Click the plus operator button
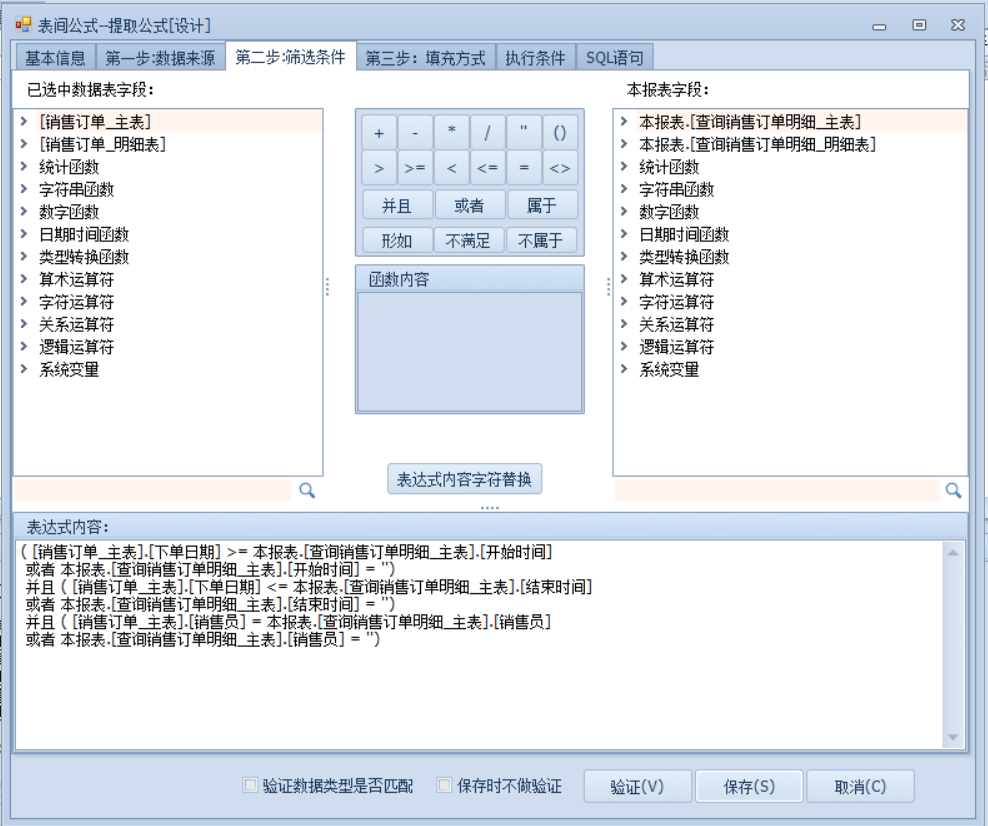This screenshot has width=988, height=826. (379, 133)
